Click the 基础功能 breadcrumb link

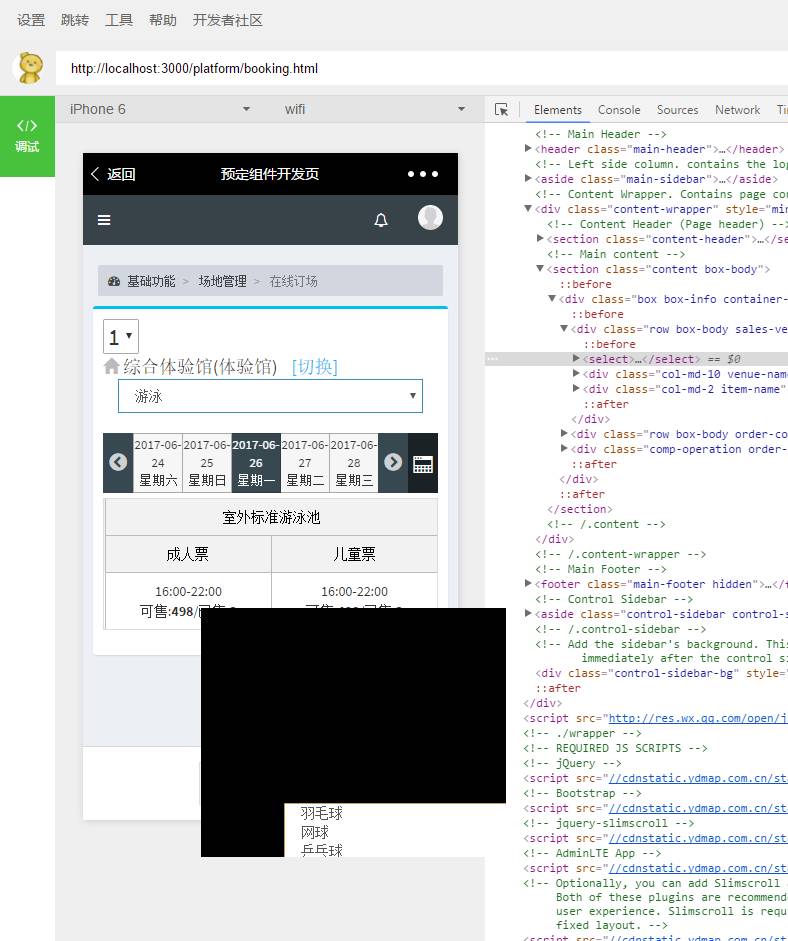[151, 281]
